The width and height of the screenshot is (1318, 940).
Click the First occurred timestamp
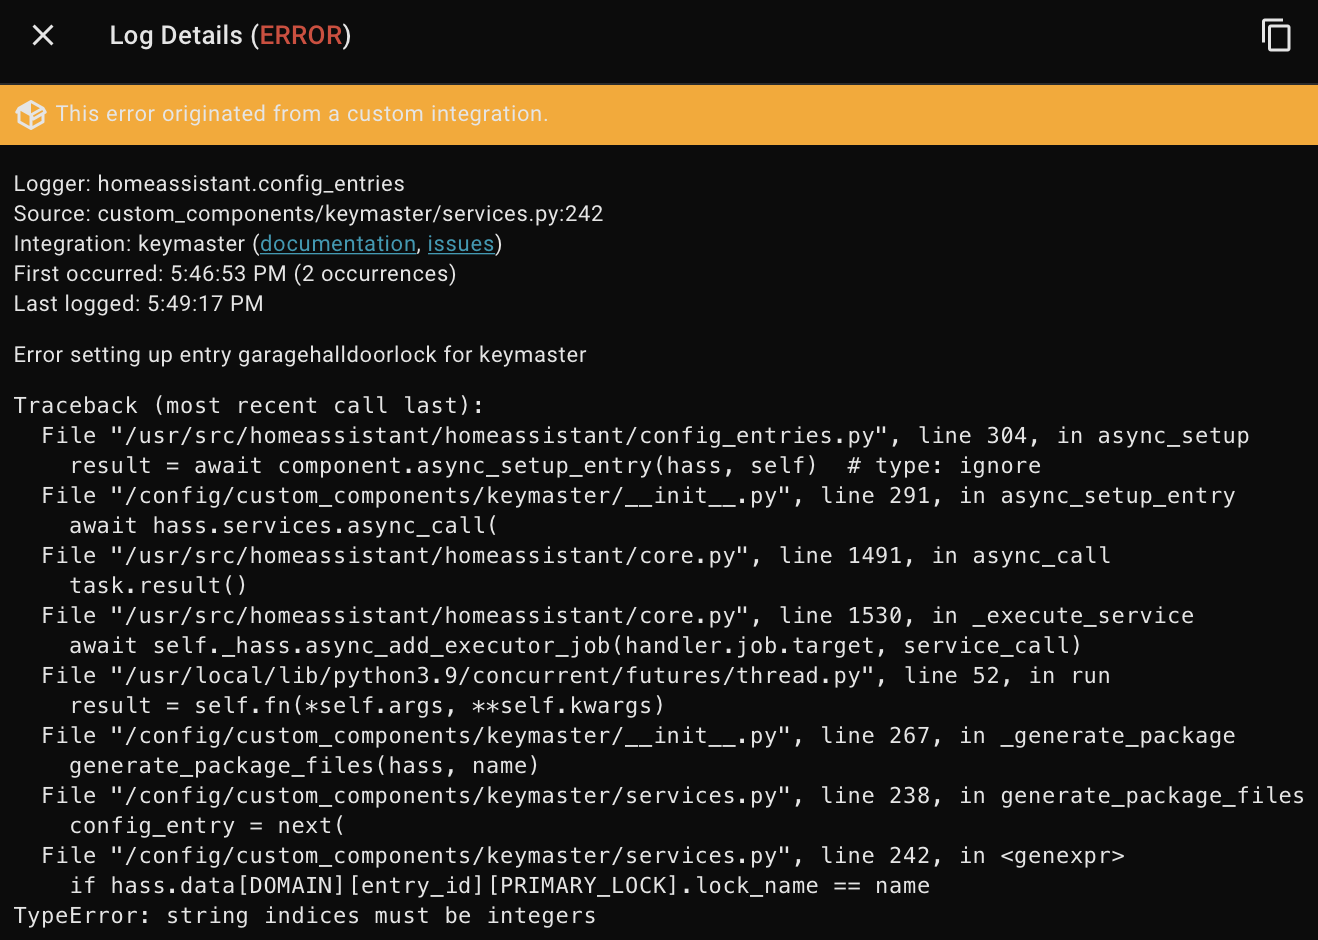click(233, 273)
